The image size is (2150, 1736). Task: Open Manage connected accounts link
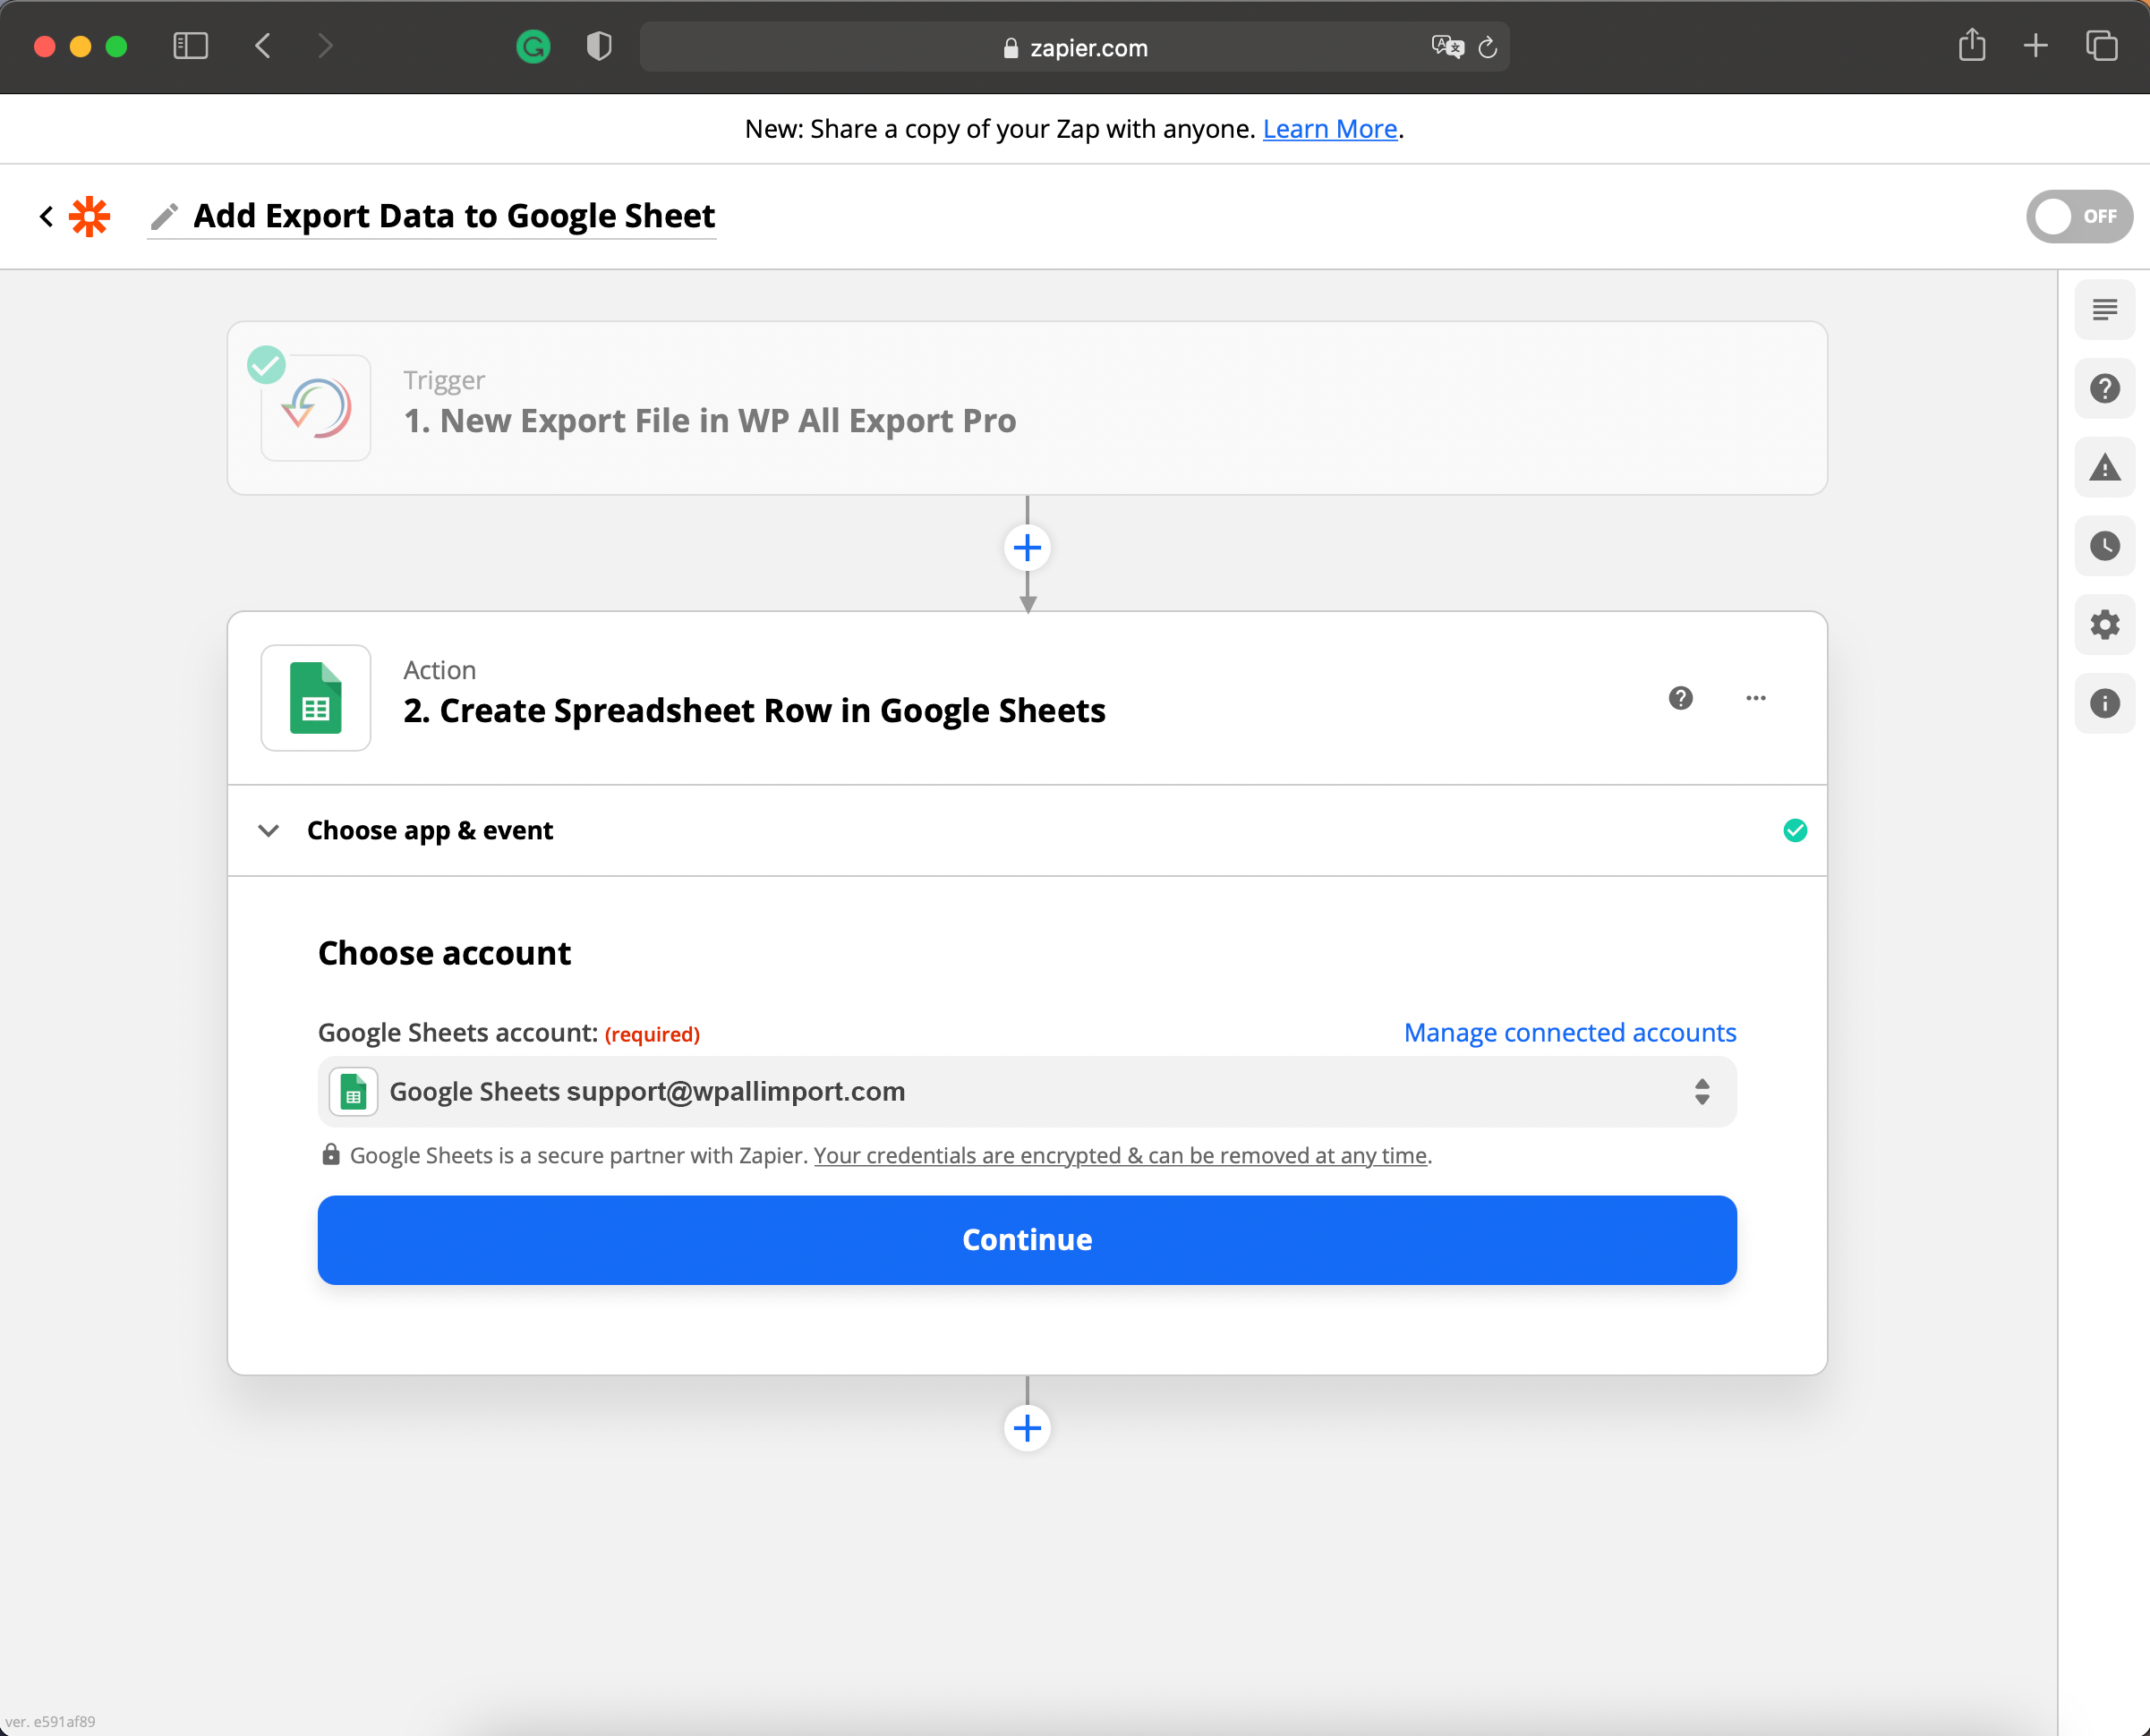coord(1569,1033)
